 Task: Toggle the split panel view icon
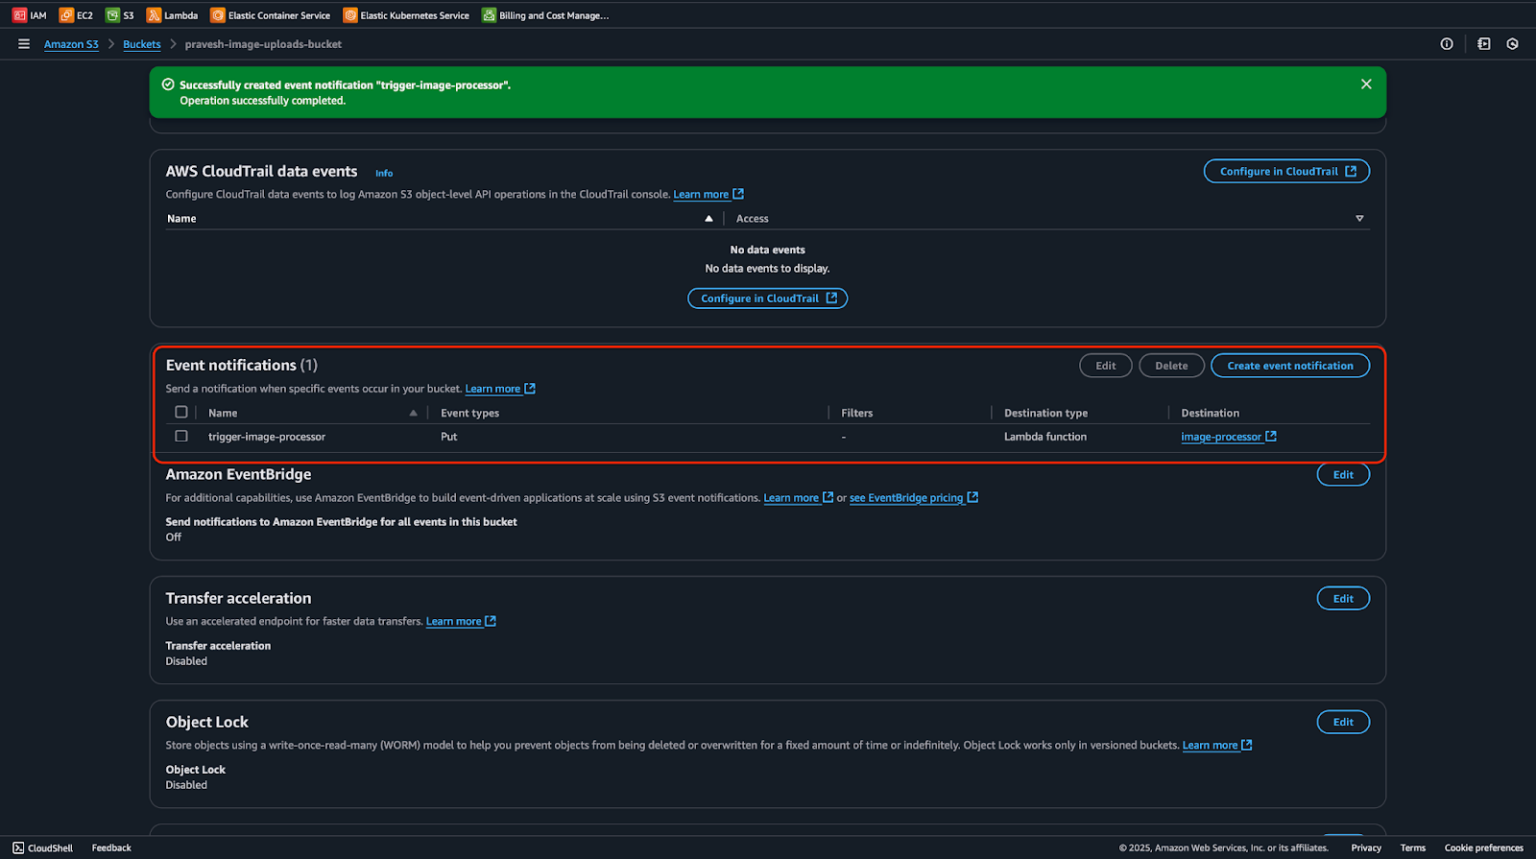coord(1482,43)
